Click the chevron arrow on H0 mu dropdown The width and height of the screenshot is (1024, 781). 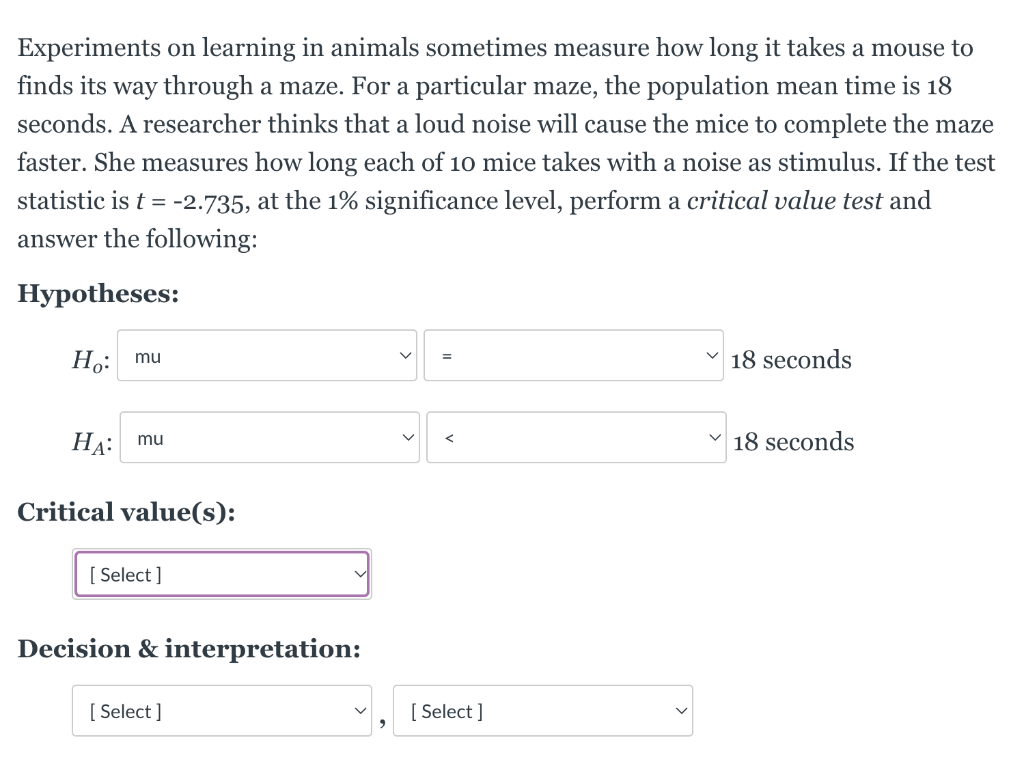click(x=404, y=356)
